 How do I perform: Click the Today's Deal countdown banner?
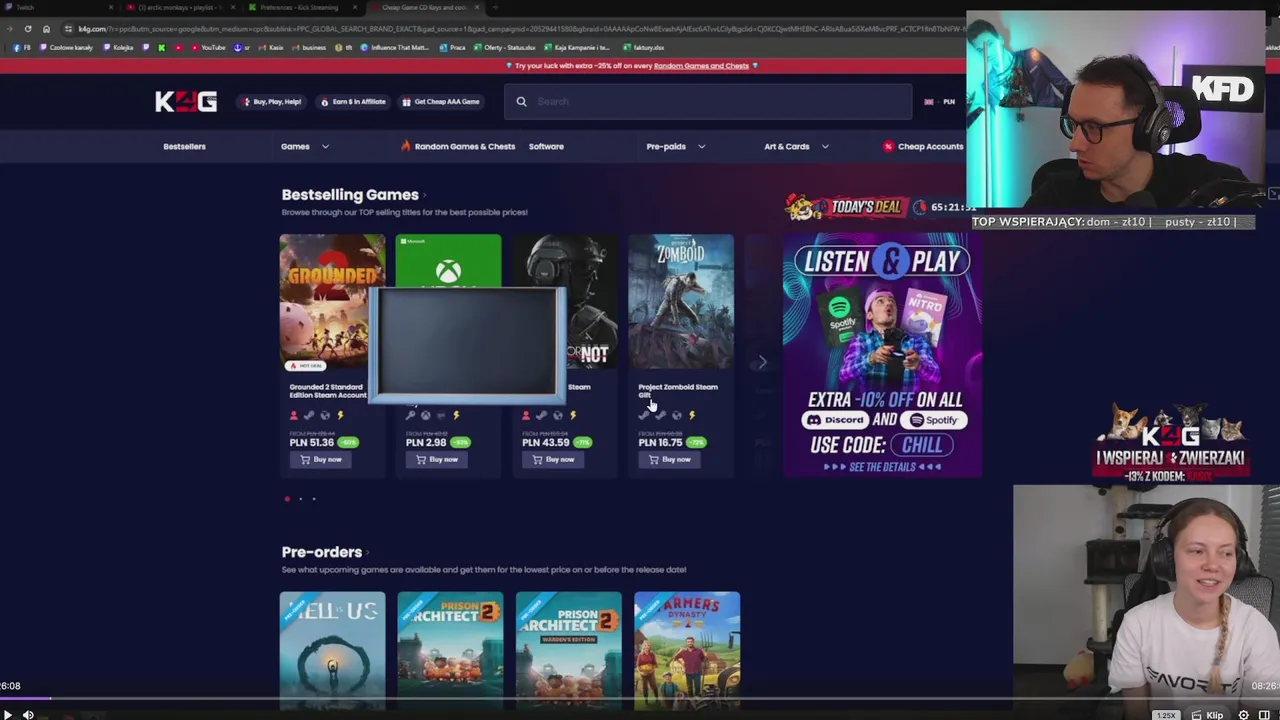880,207
